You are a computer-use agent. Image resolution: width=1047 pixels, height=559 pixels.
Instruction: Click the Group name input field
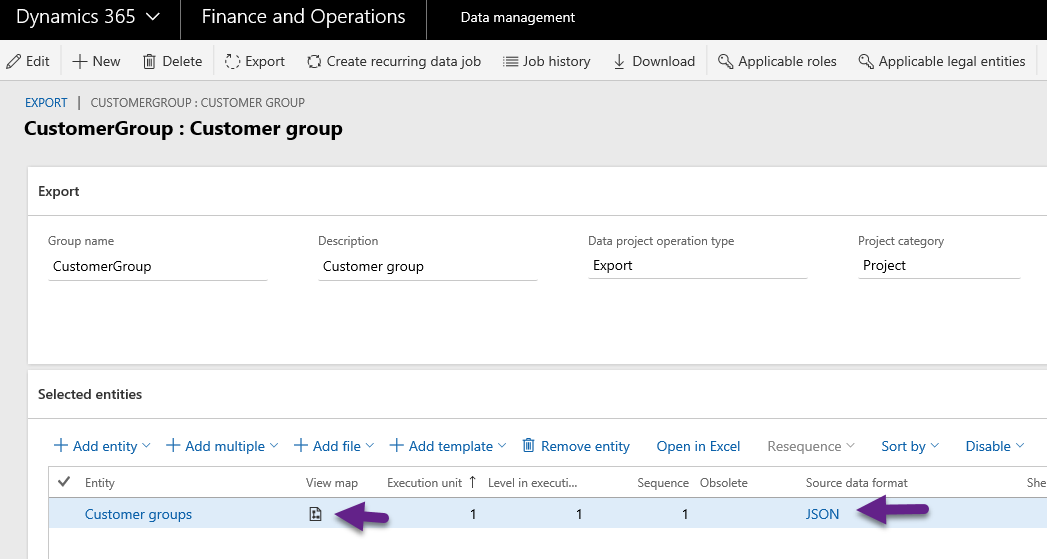pyautogui.click(x=157, y=266)
